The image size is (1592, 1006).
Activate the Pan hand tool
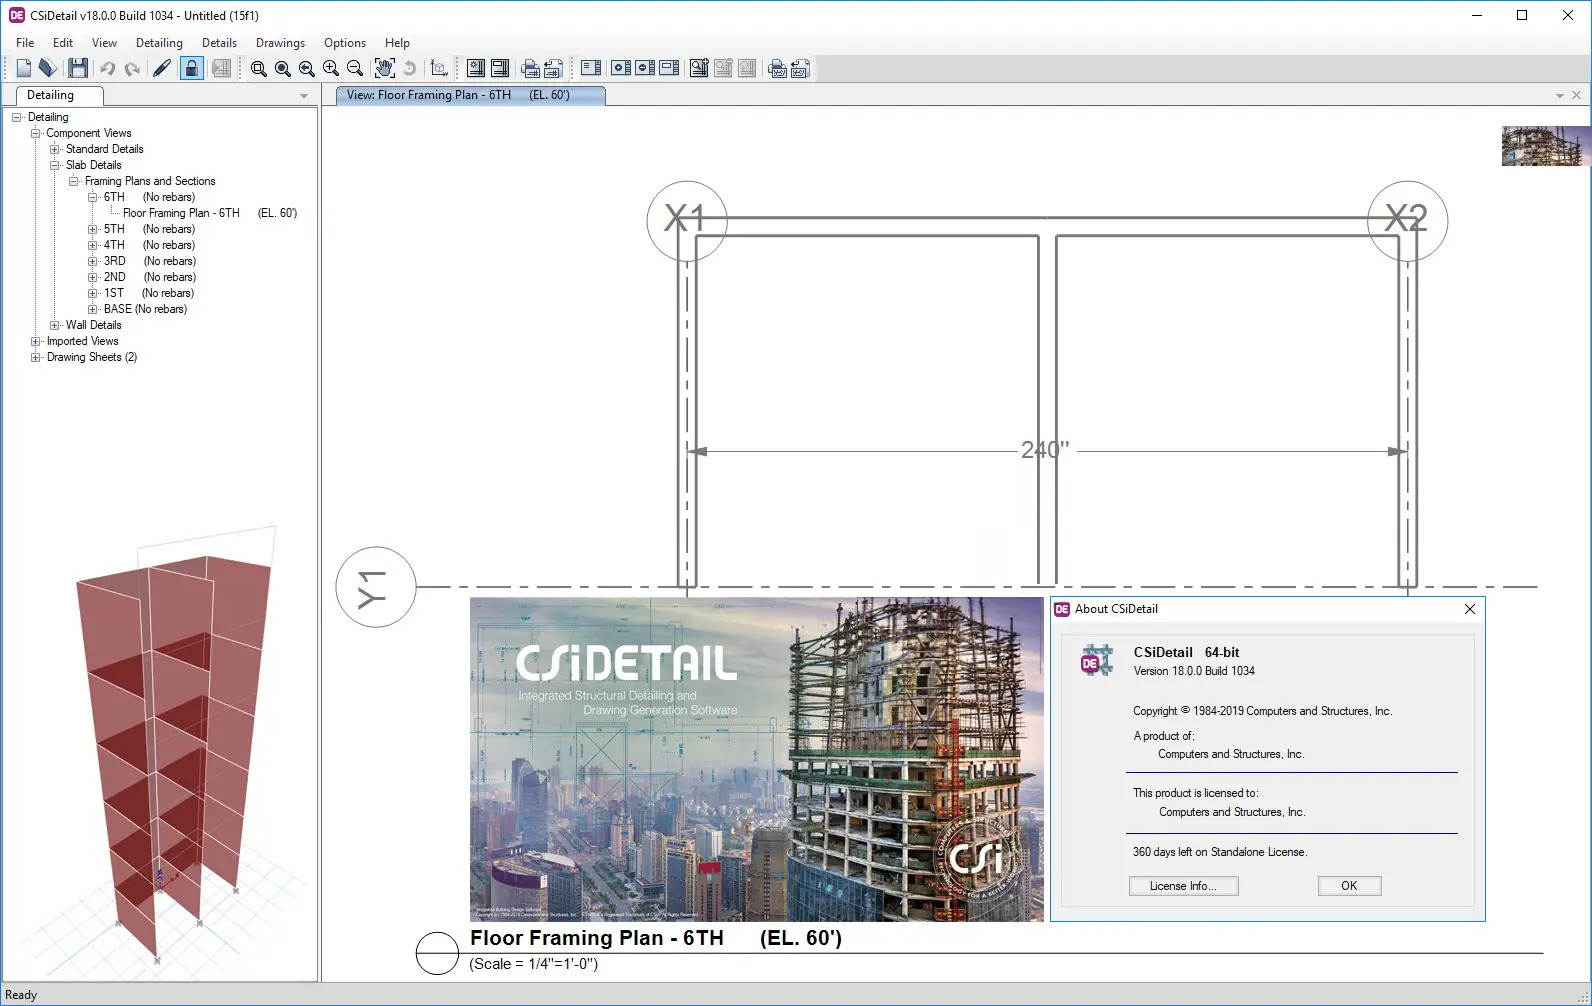[x=384, y=68]
